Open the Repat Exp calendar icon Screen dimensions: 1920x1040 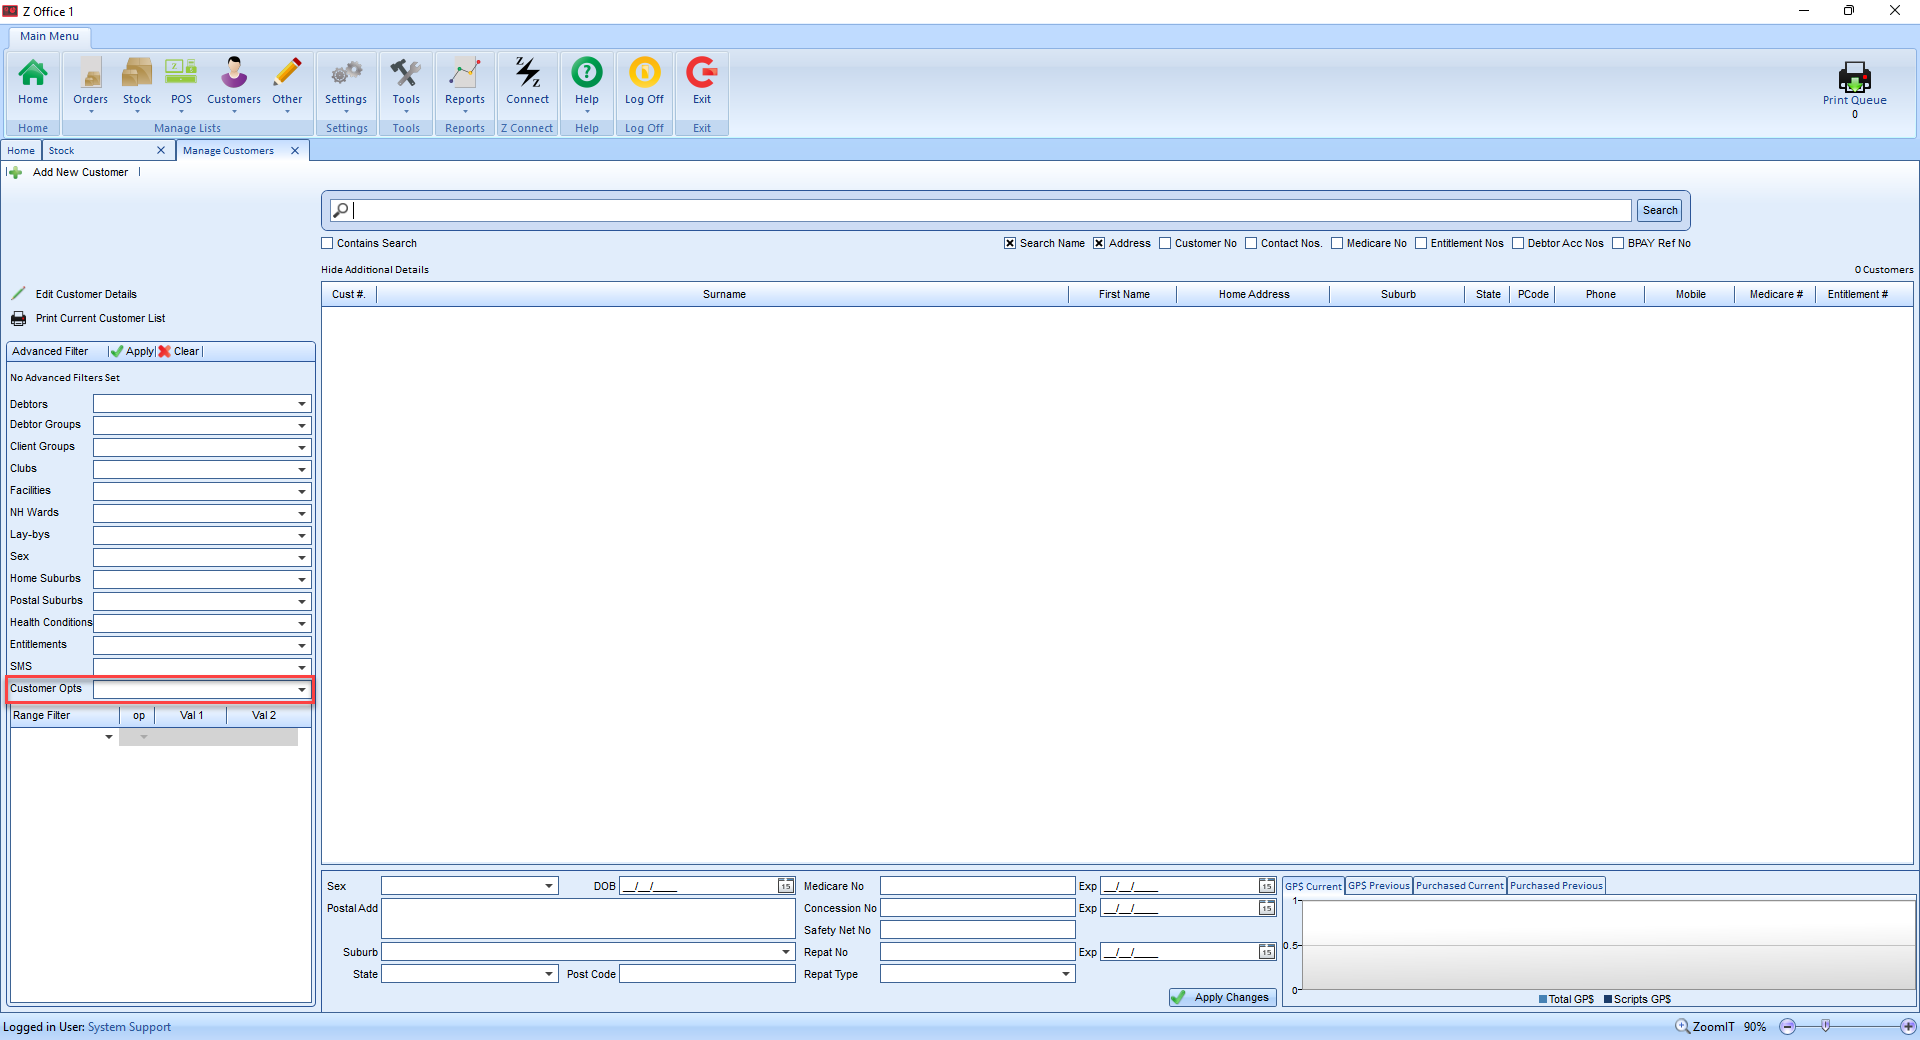tap(1266, 952)
